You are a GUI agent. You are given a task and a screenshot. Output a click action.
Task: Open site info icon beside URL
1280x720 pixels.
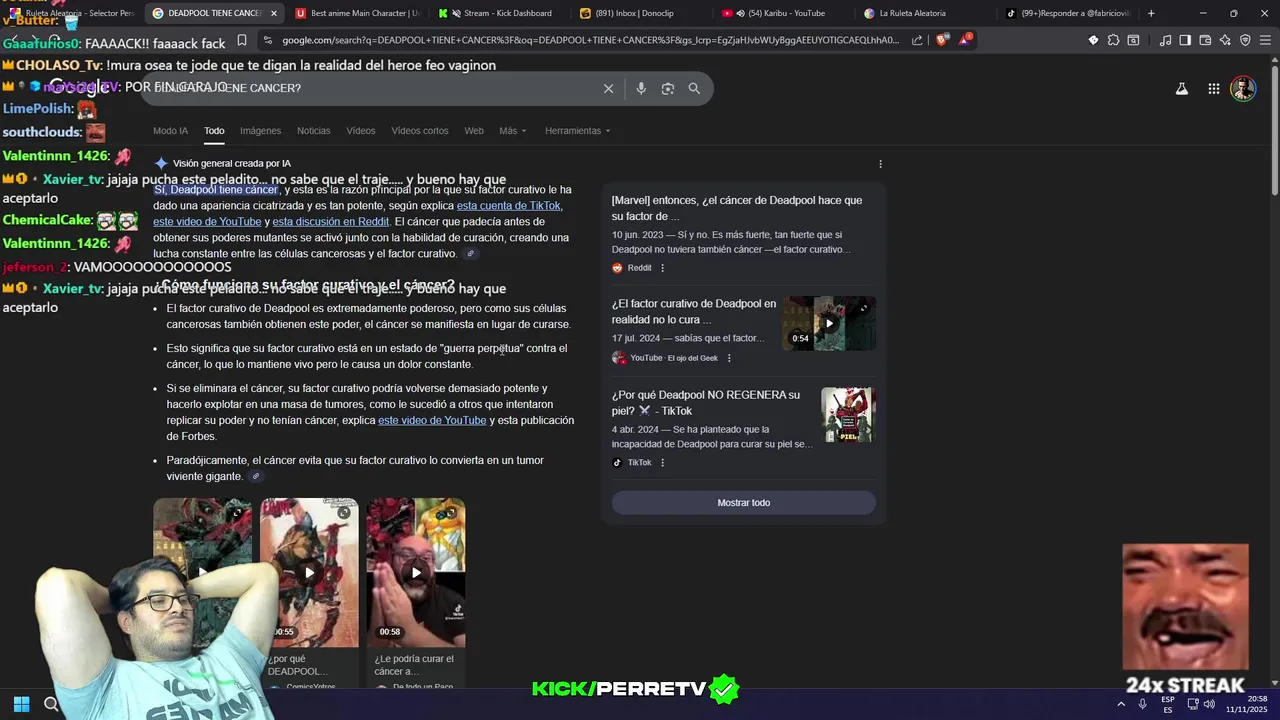click(x=266, y=40)
